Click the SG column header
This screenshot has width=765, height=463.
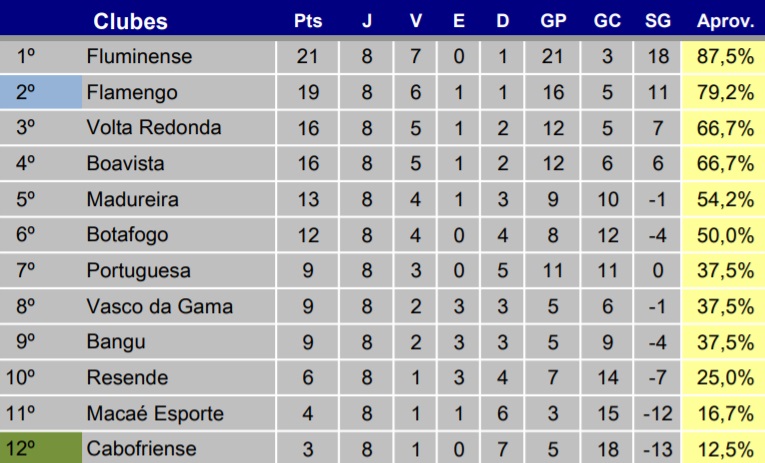(x=658, y=21)
